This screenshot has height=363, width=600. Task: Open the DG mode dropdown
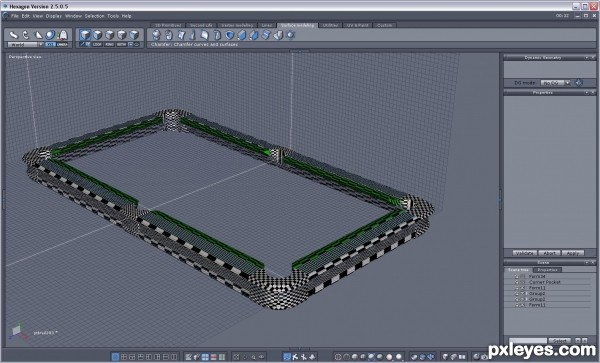click(555, 83)
